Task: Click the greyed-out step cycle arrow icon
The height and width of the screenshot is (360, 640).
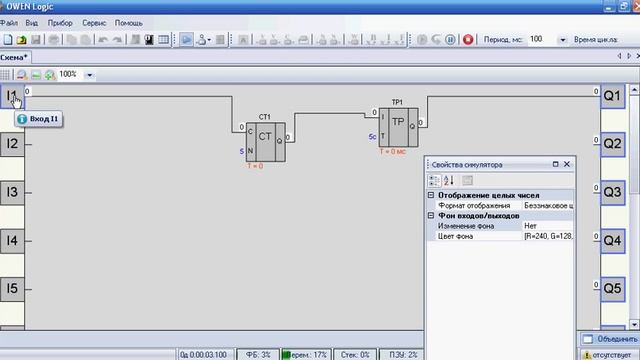Action: (x=436, y=40)
